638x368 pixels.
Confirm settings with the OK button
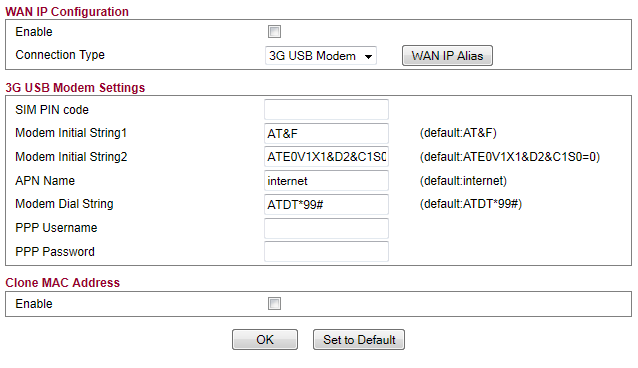pos(265,340)
